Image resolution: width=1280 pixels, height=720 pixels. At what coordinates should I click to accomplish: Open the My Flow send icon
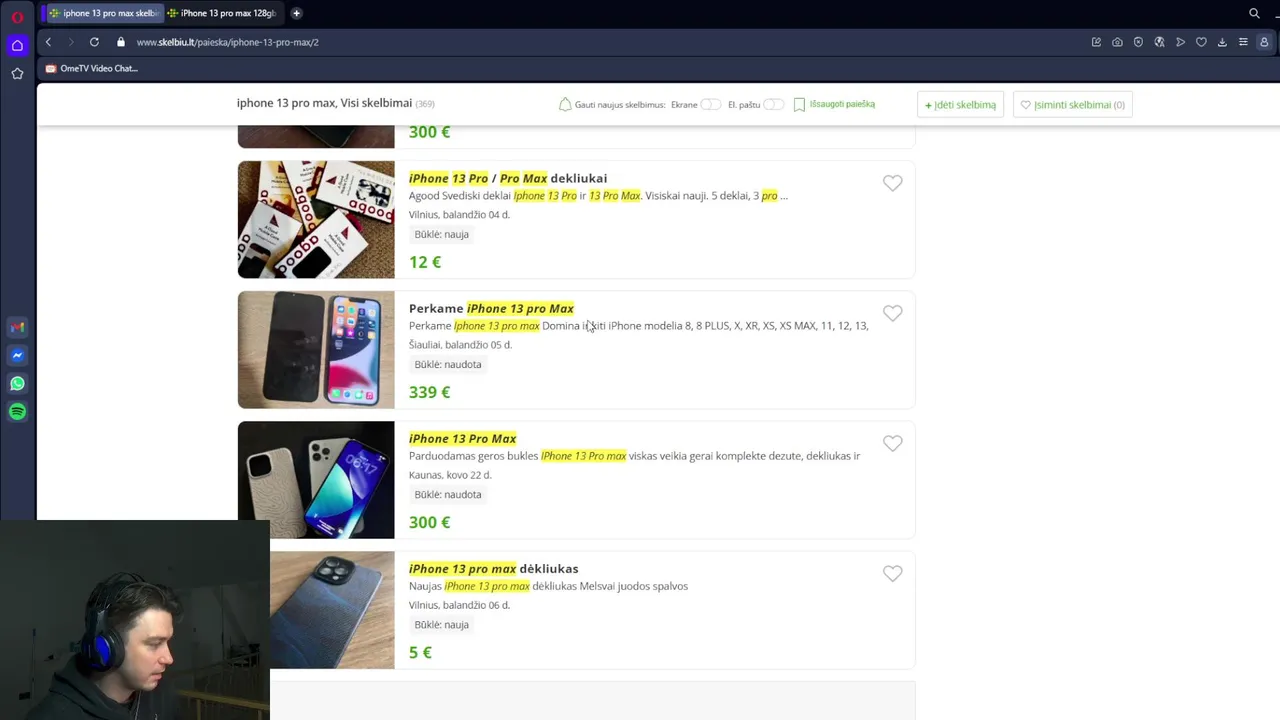point(1180,42)
